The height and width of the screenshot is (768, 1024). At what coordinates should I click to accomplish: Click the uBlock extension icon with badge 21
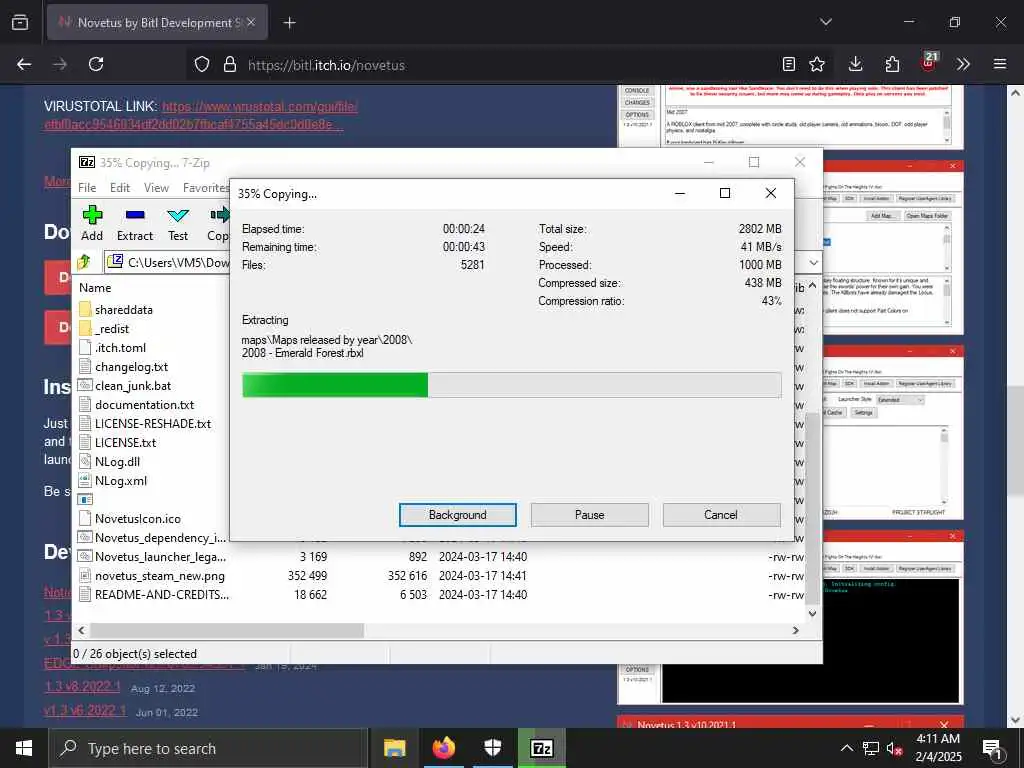[928, 63]
